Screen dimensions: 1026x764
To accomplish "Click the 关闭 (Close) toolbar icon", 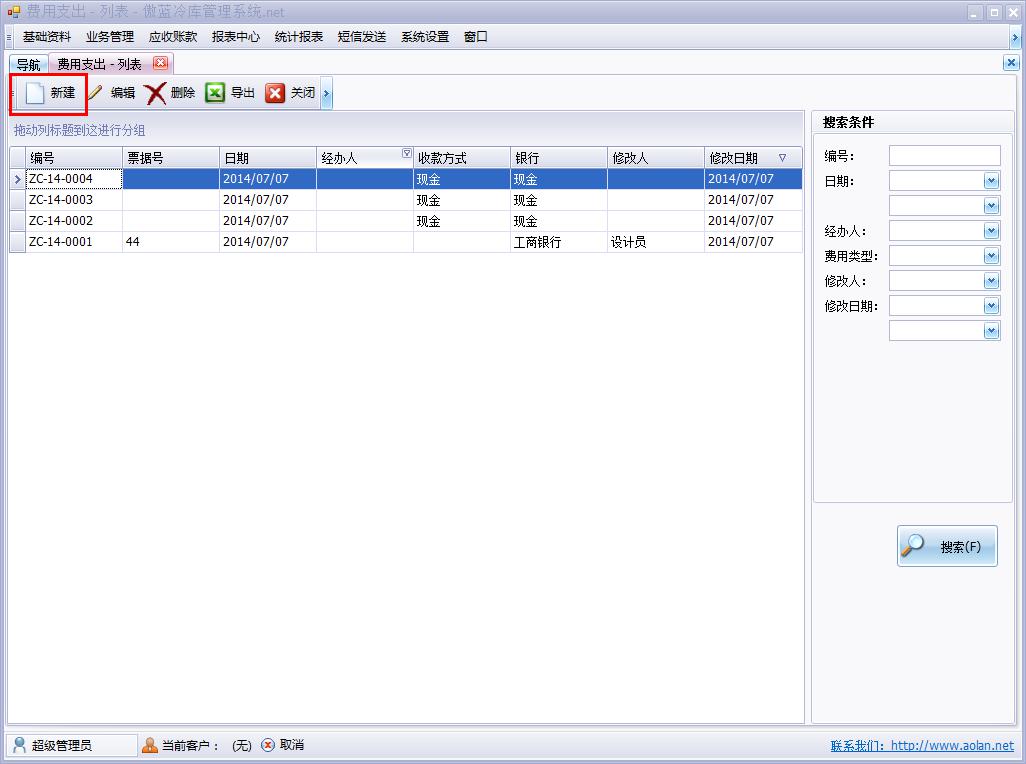I will 275,93.
